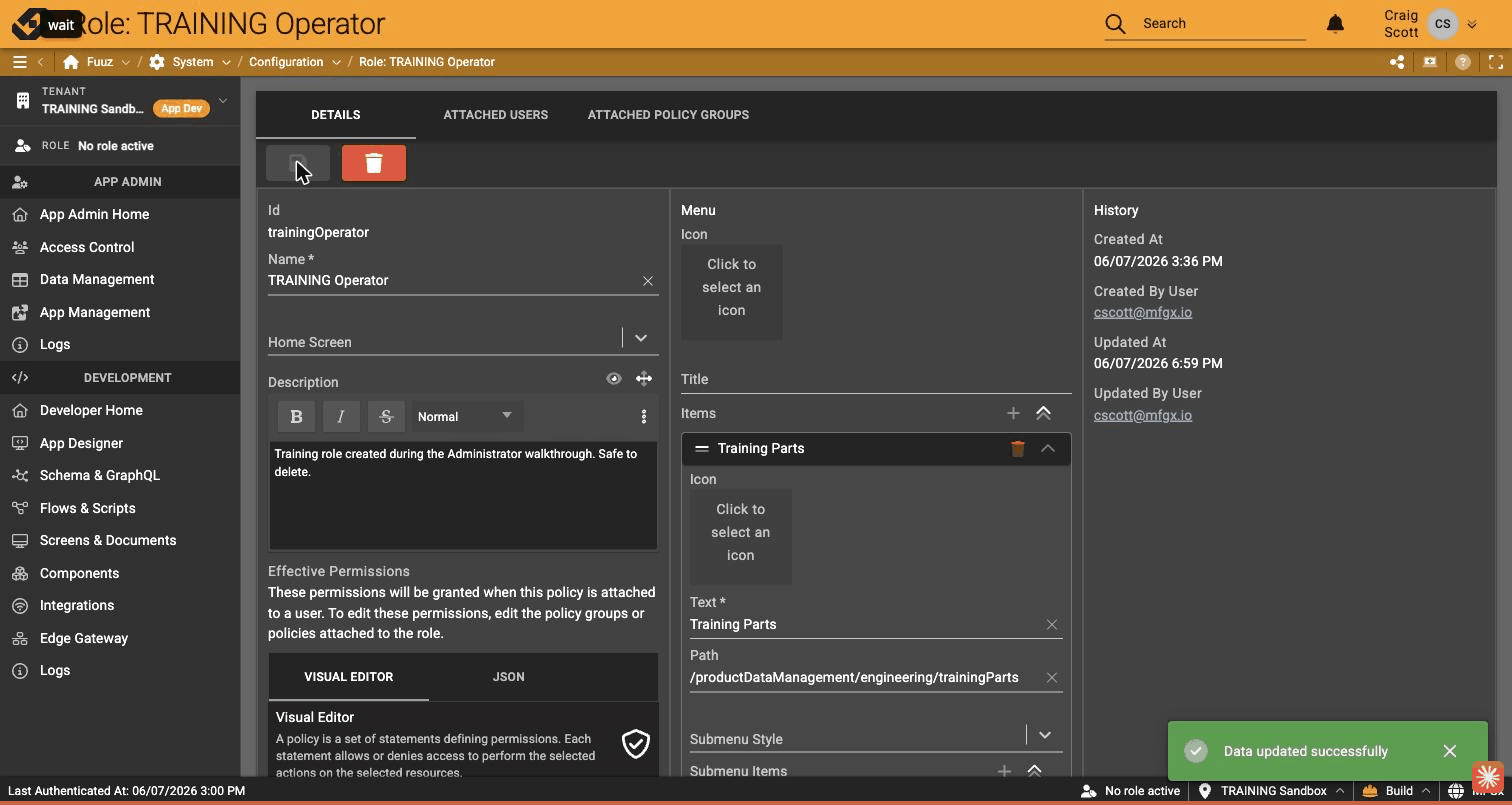Click the help question mark icon

(x=1462, y=62)
